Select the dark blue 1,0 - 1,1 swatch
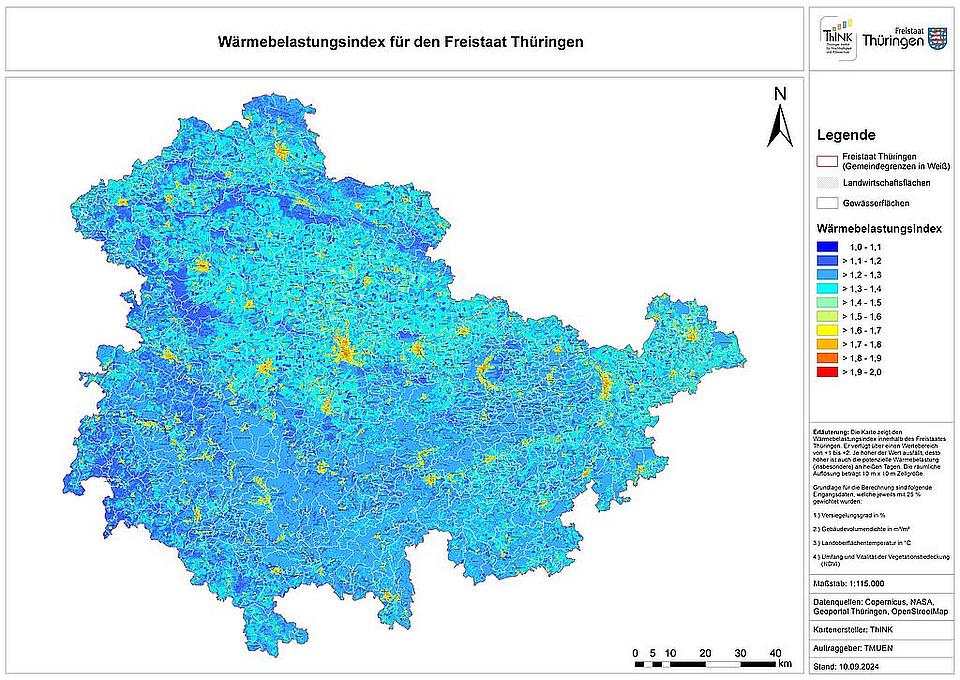Image resolution: width=960 pixels, height=680 pixels. click(x=827, y=247)
